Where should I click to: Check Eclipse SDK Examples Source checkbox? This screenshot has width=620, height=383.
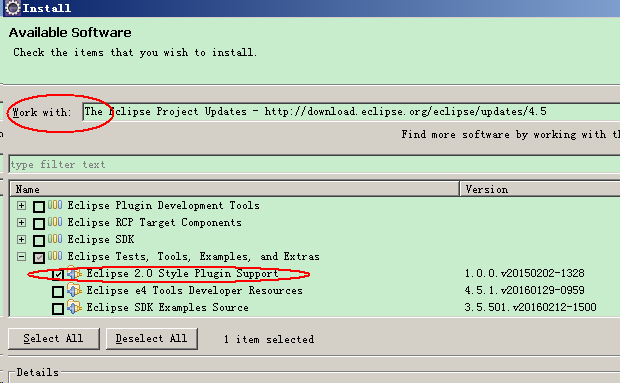(58, 309)
